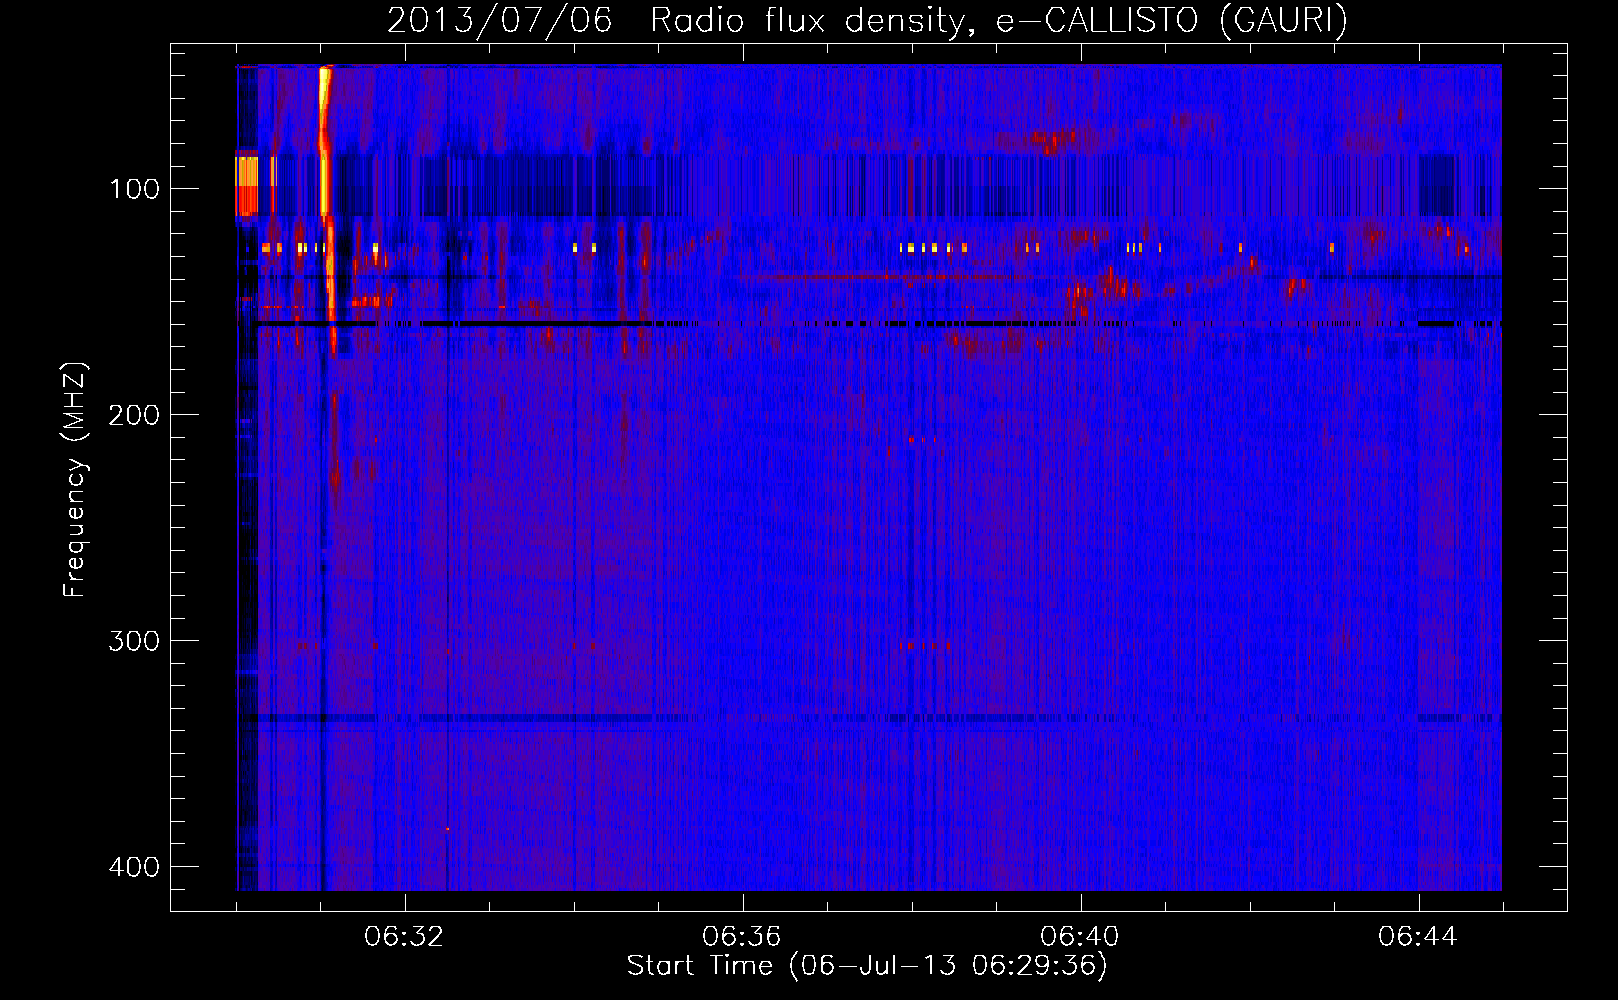This screenshot has width=1618, height=1000.
Task: Click the 300 frequency tick label
Action: pos(134,641)
